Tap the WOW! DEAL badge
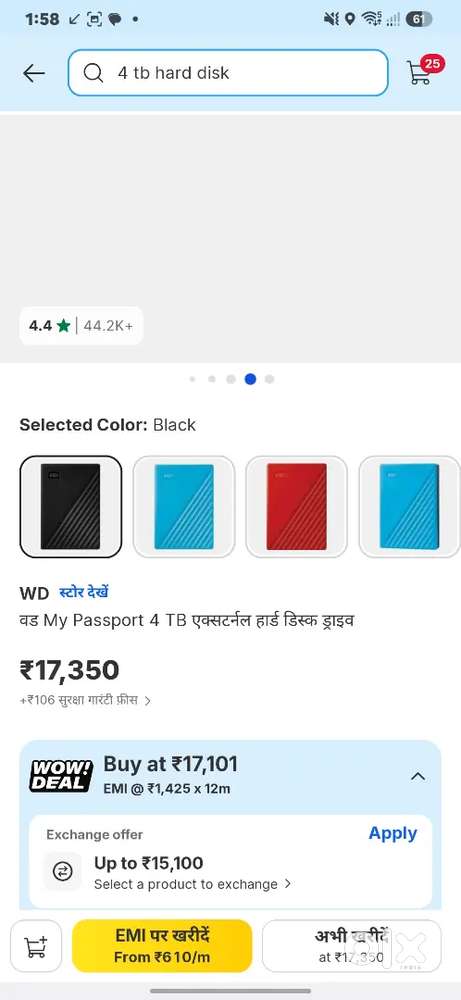 [x=61, y=776]
